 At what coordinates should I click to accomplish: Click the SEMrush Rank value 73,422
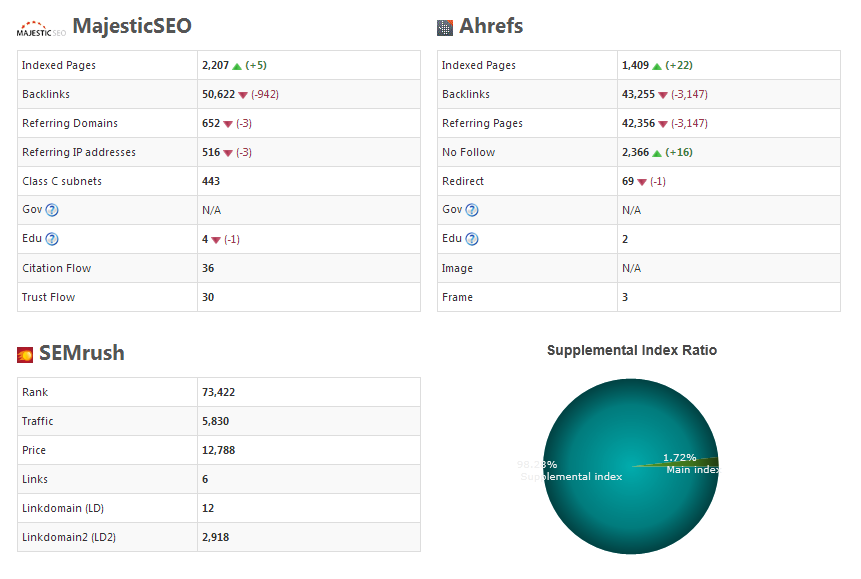[x=218, y=392]
